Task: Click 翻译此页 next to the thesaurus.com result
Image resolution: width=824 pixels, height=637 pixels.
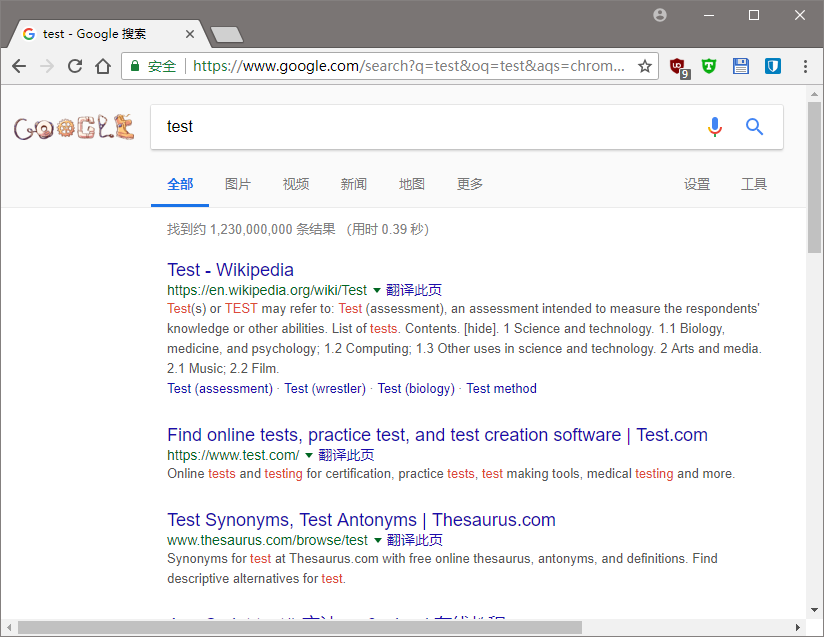Action: point(415,540)
